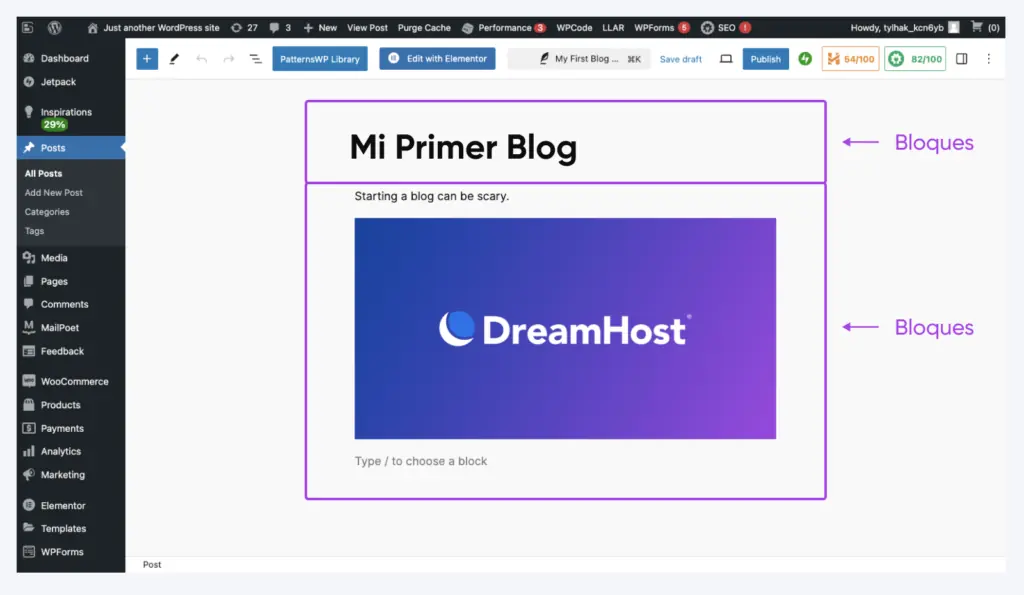Image resolution: width=1024 pixels, height=595 pixels.
Task: Click Save draft
Action: [x=680, y=59]
